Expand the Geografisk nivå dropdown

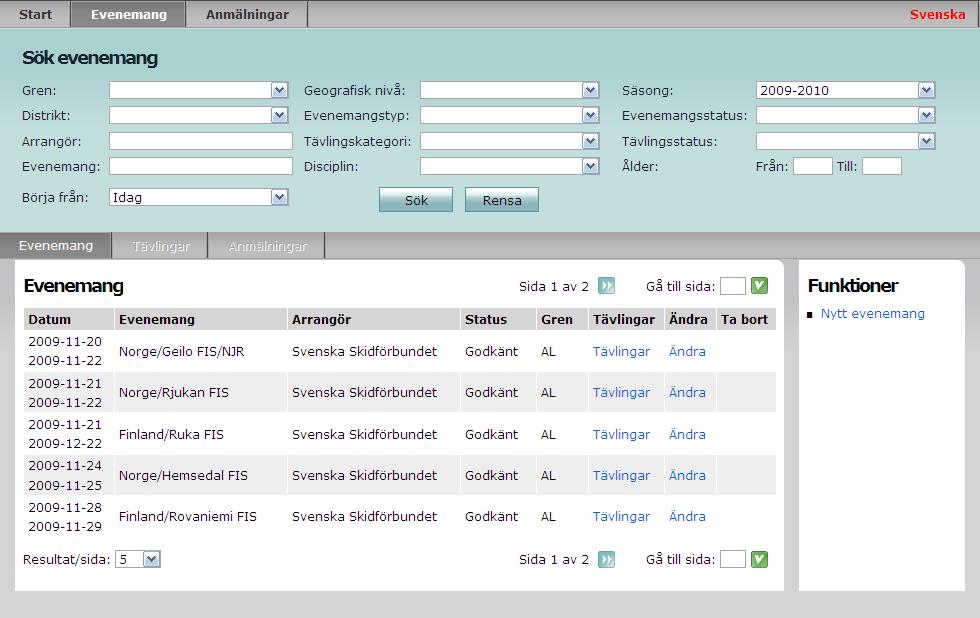509,90
